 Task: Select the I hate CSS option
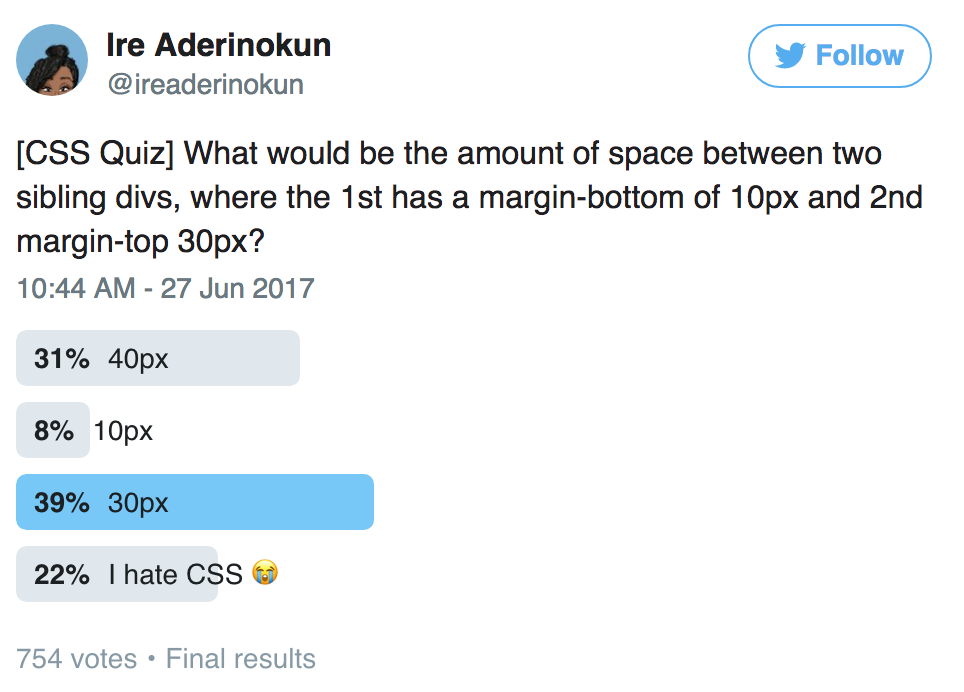click(148, 574)
